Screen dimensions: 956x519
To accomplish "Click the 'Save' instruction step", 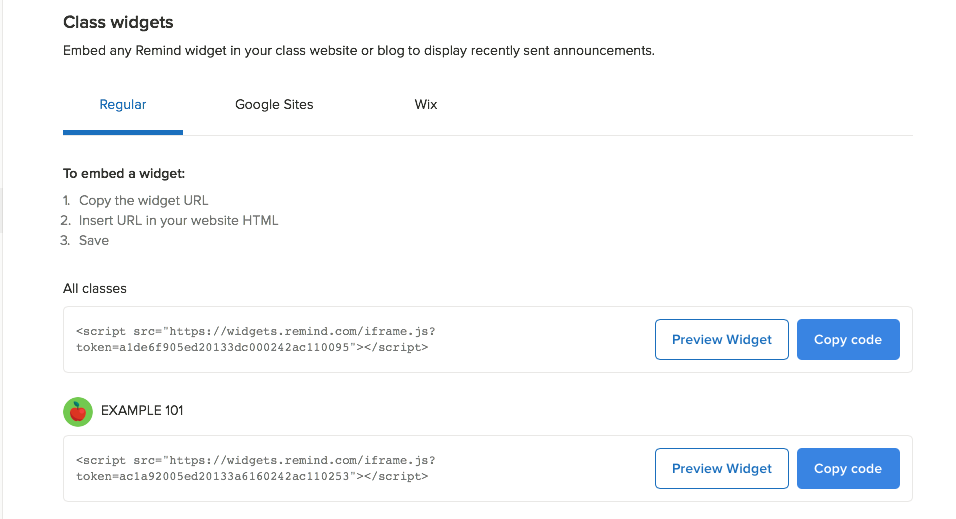I will tap(94, 240).
